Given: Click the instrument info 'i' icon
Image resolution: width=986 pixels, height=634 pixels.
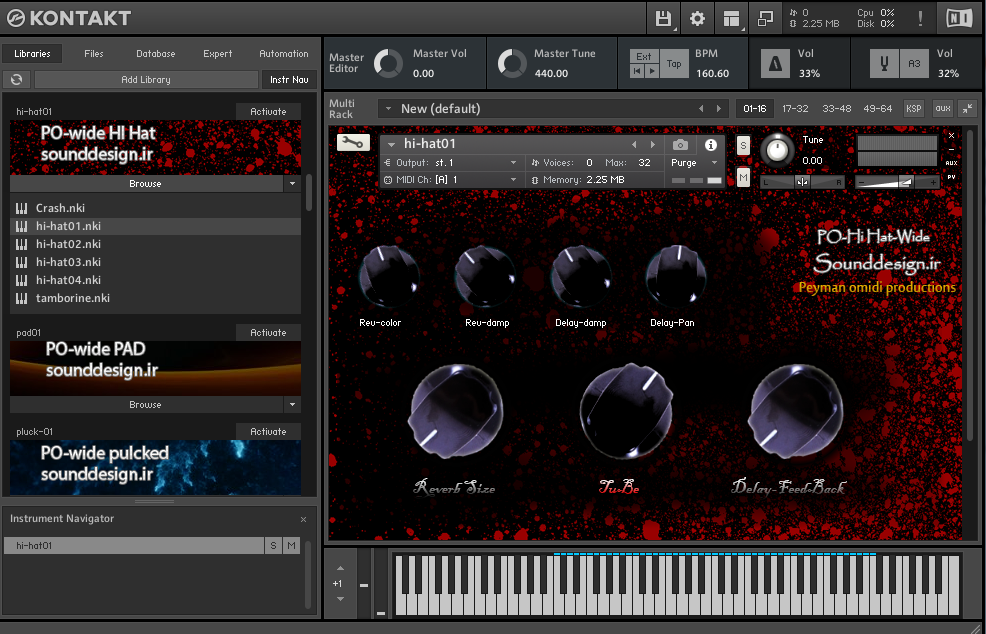Looking at the screenshot, I should coord(711,145).
